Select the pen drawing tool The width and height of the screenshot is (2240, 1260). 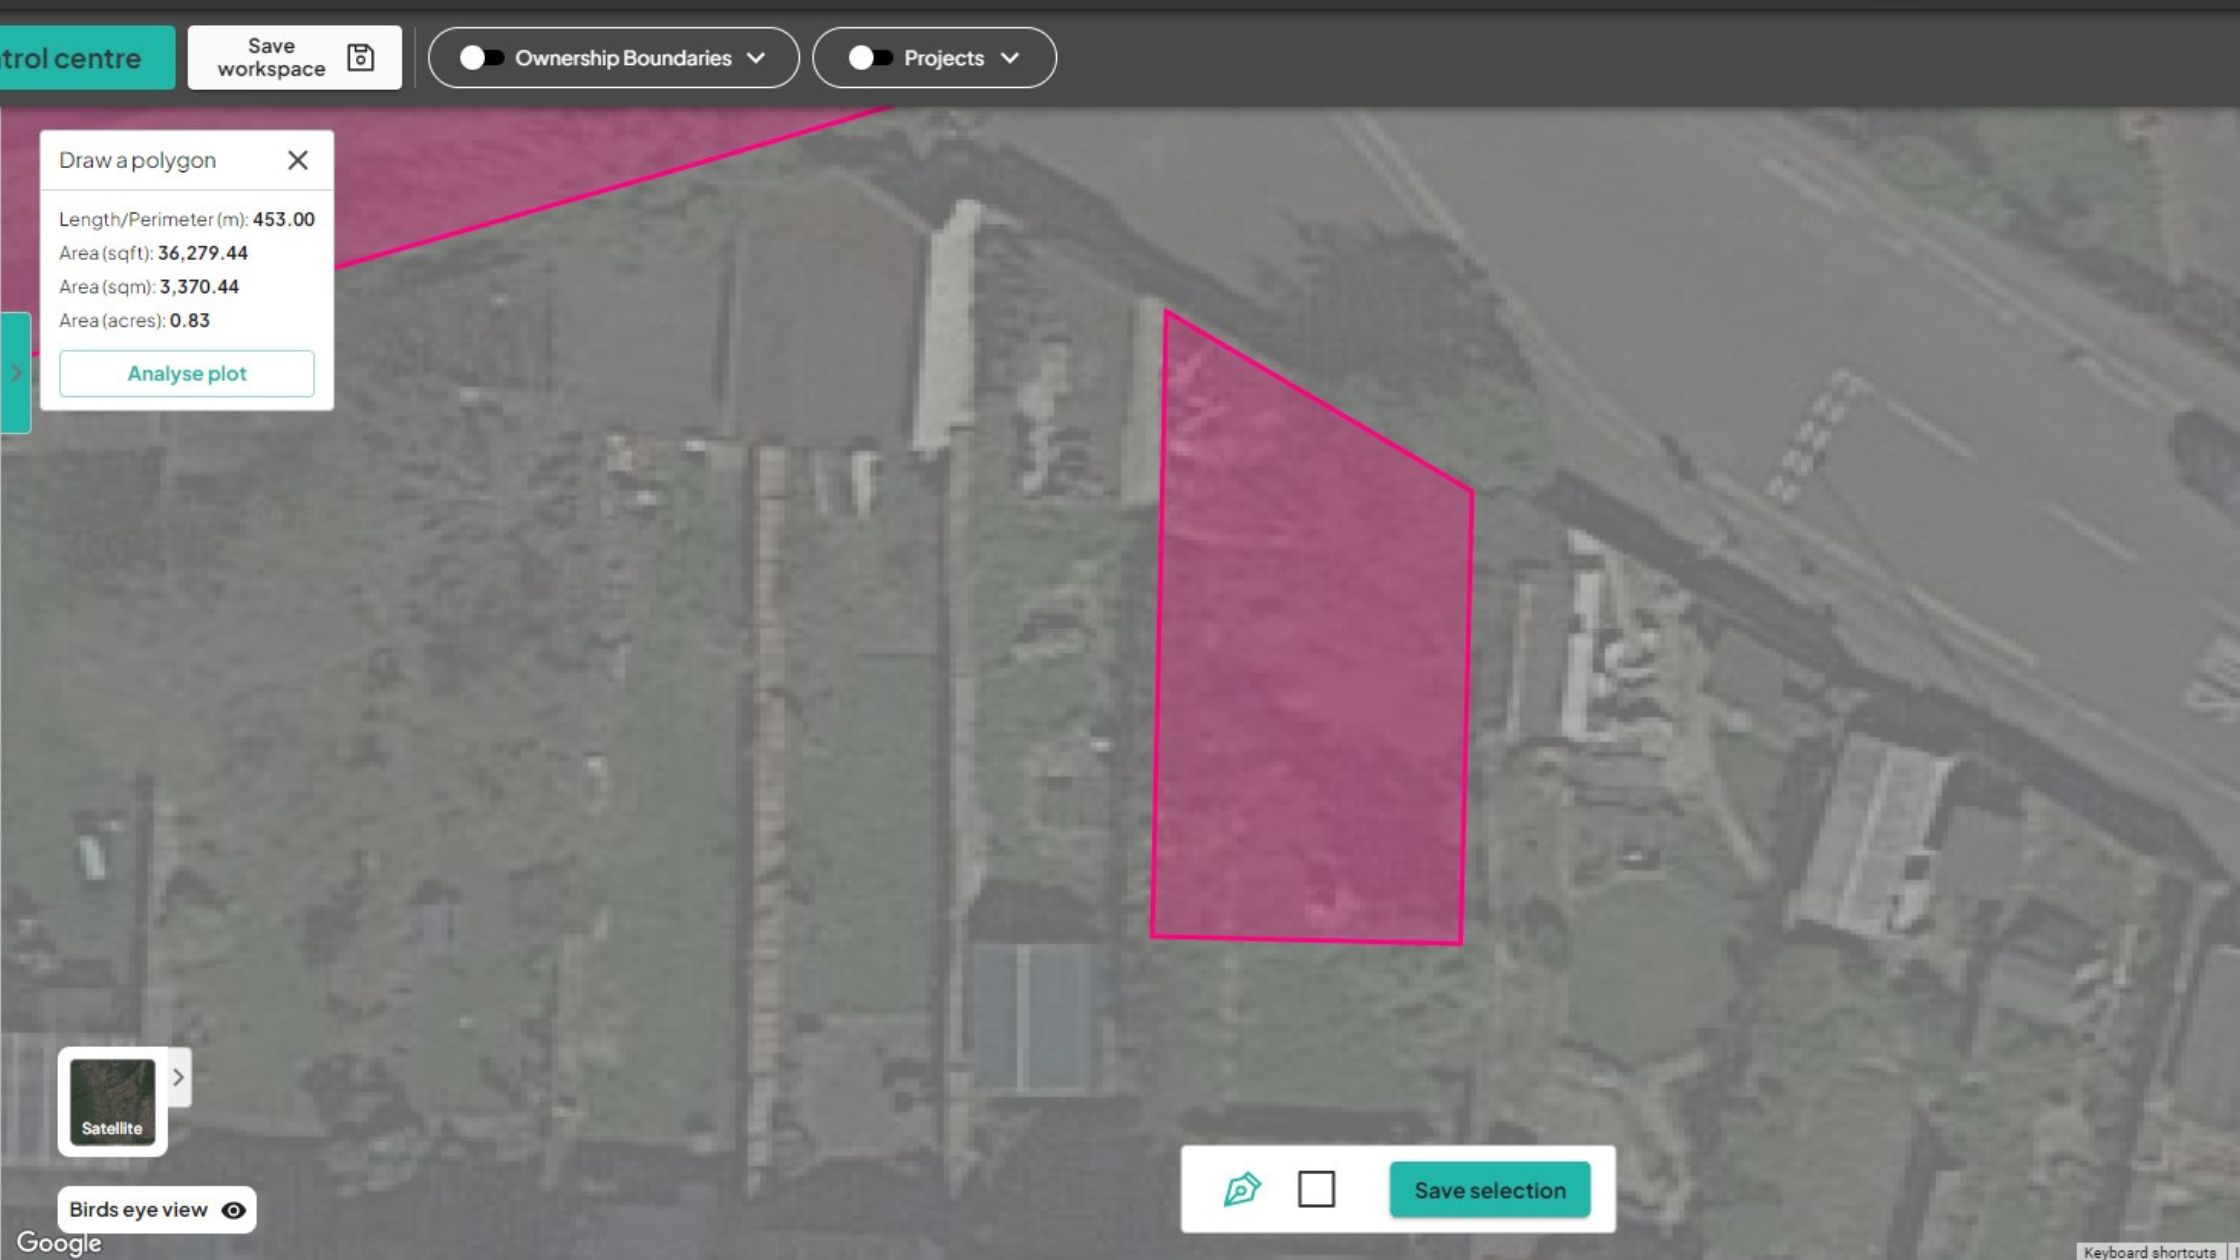pyautogui.click(x=1243, y=1190)
